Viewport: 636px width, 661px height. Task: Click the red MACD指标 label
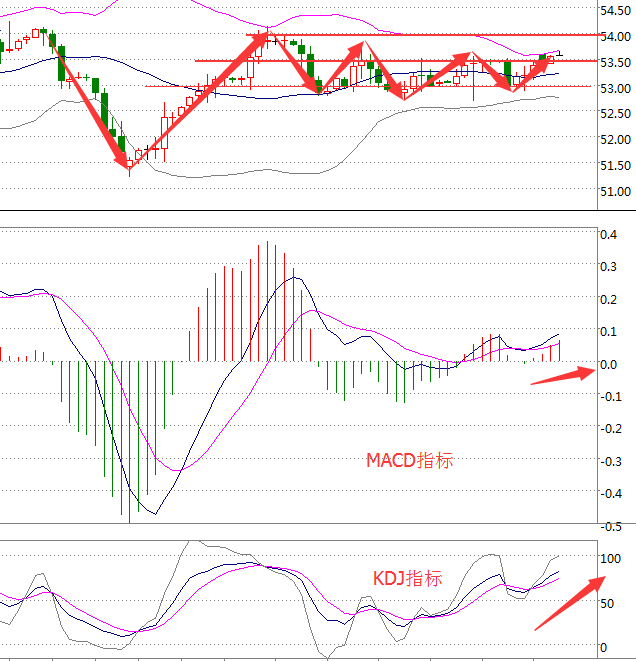point(409,460)
